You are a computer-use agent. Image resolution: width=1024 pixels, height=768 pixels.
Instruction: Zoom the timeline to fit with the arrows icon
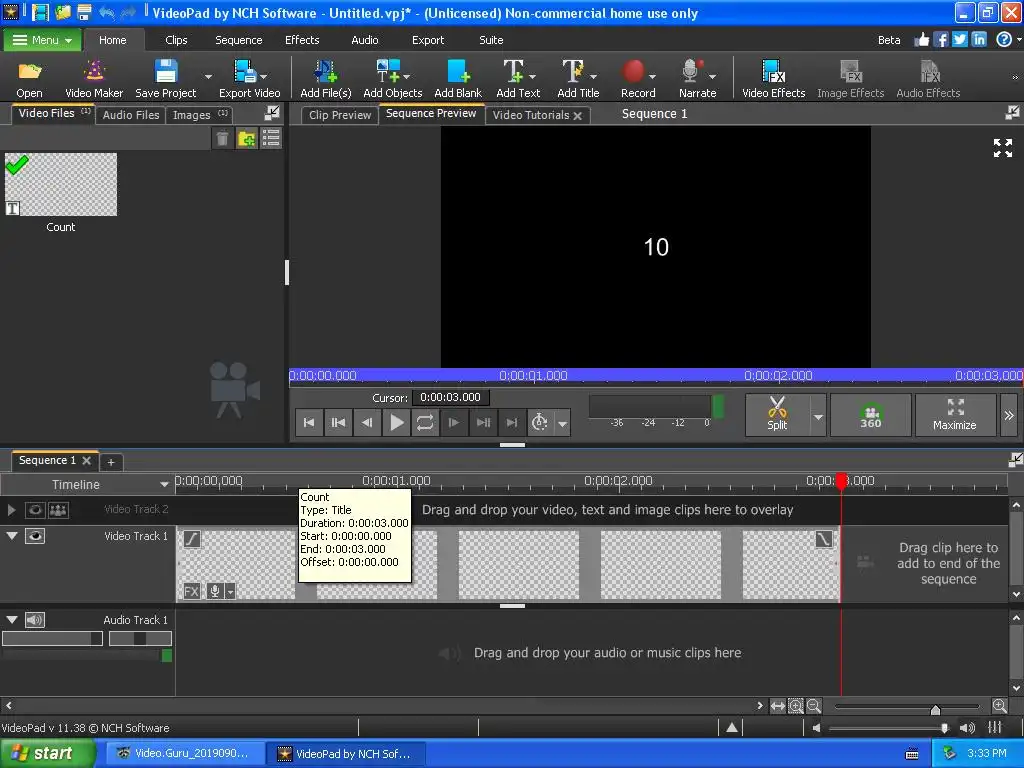(x=777, y=706)
